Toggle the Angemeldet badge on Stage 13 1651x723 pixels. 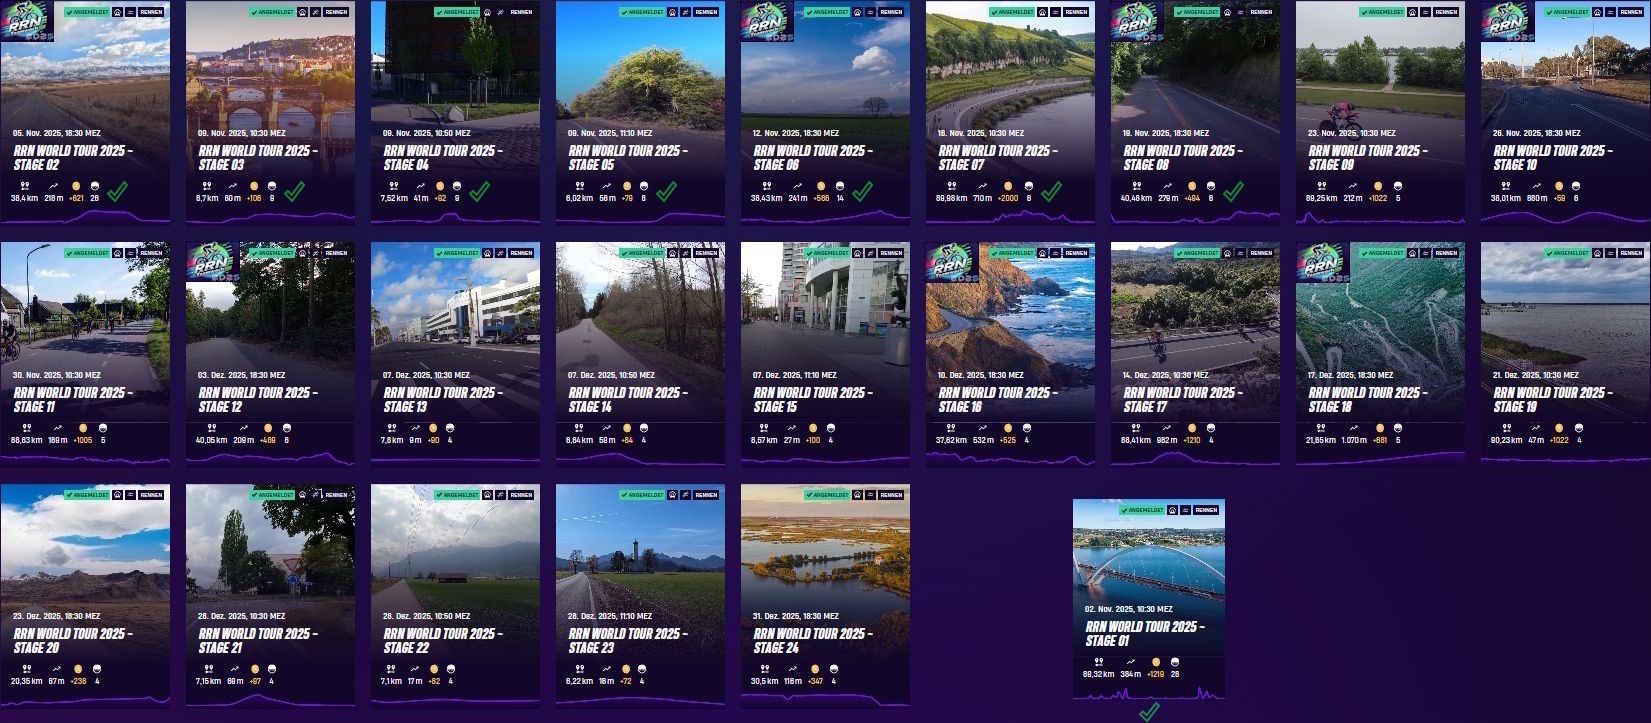[x=455, y=253]
